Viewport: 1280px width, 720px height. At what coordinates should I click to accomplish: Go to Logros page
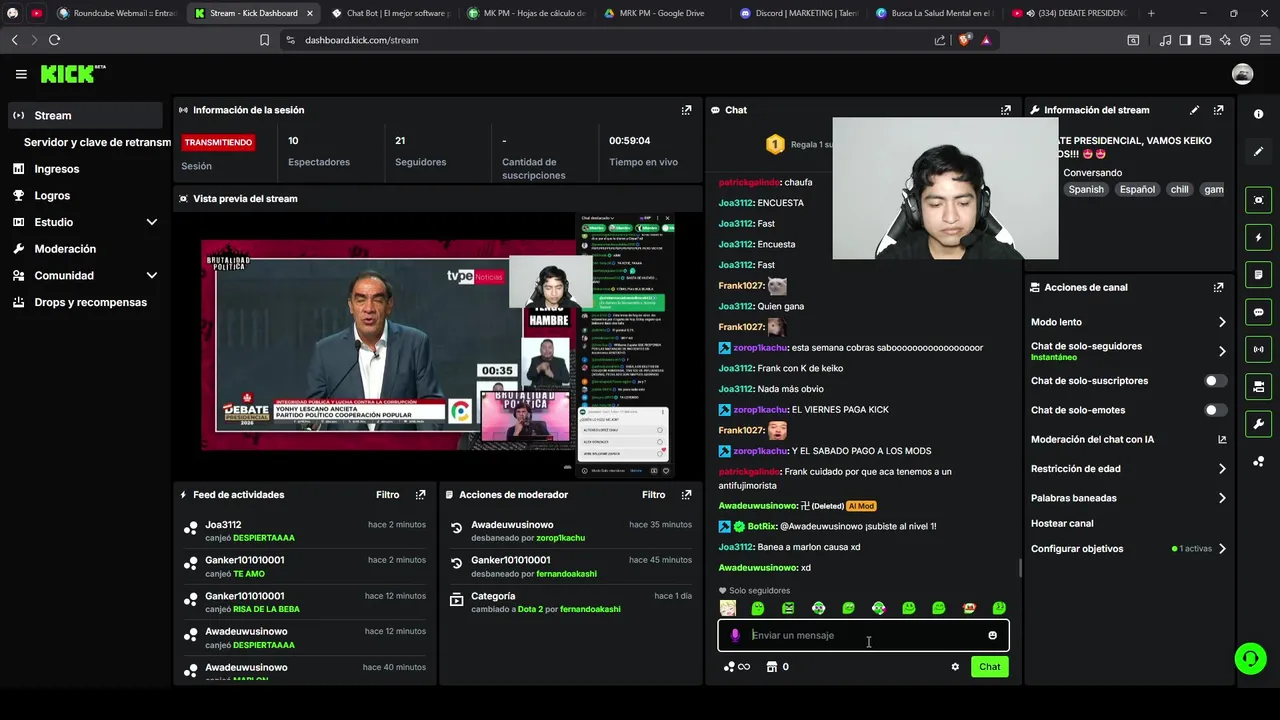point(84,196)
